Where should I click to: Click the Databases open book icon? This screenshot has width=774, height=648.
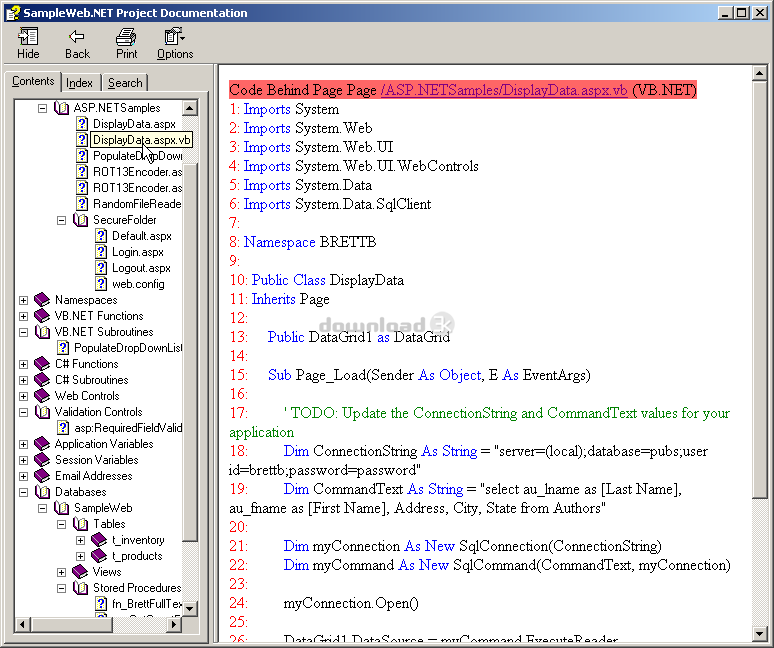(x=42, y=492)
